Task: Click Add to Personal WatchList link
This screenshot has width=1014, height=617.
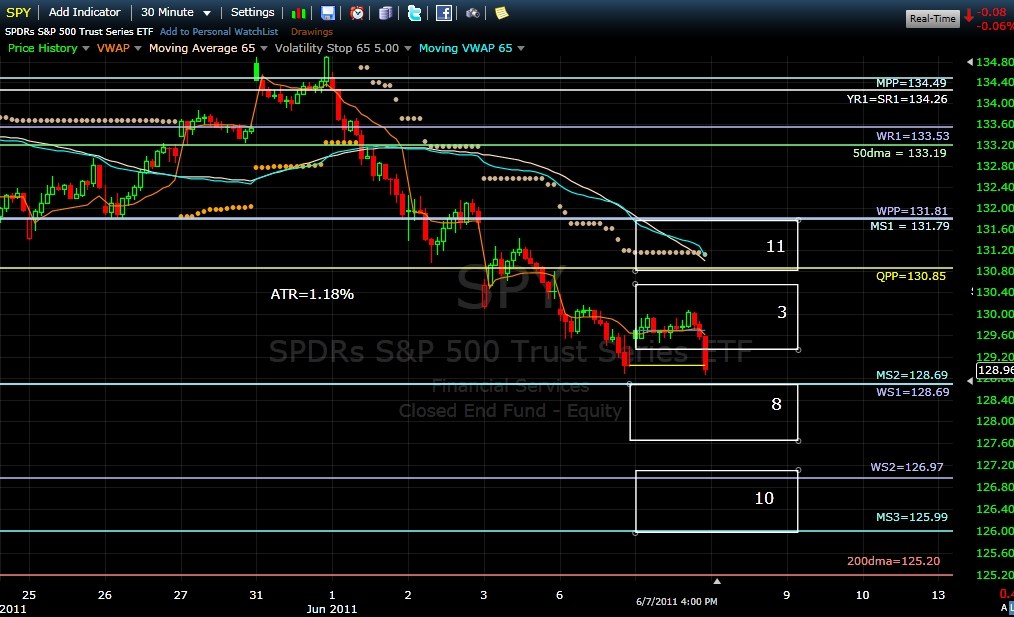Action: click(219, 31)
